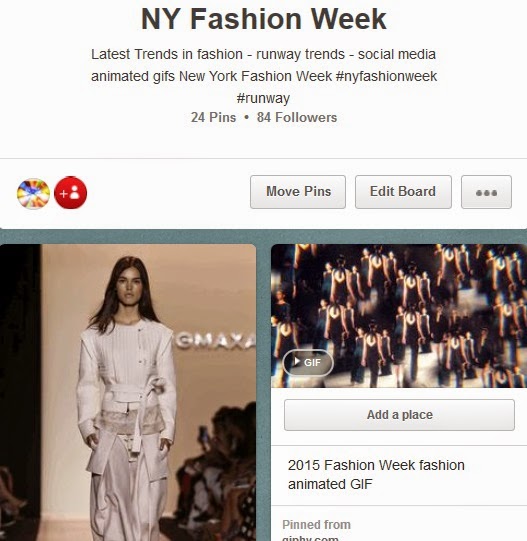Follow the giphy.com source link

310,538
